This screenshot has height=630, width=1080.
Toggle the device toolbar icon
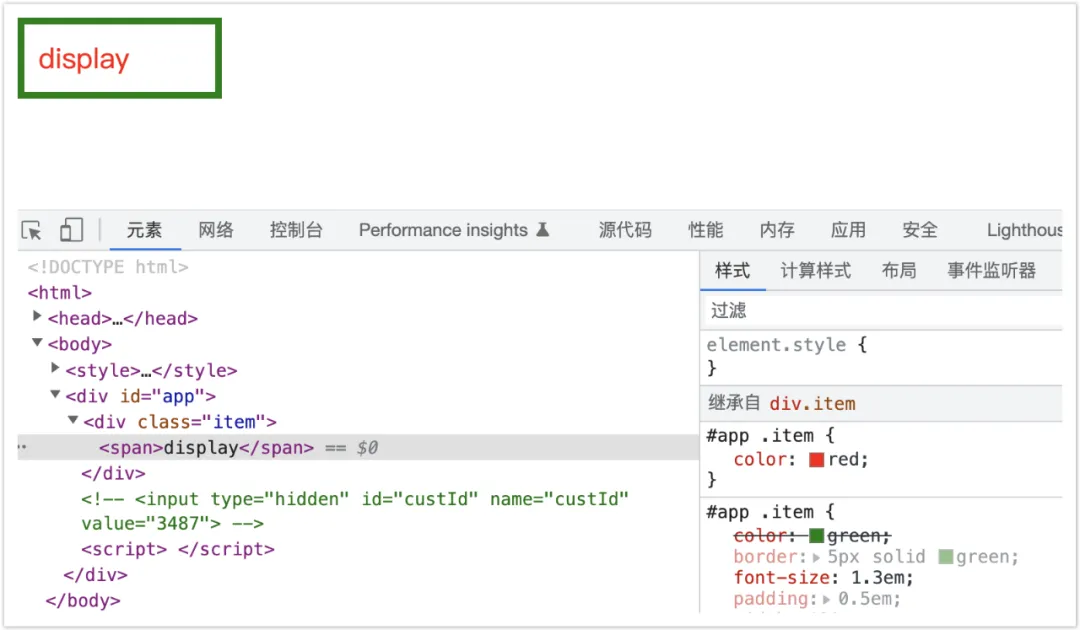point(71,230)
